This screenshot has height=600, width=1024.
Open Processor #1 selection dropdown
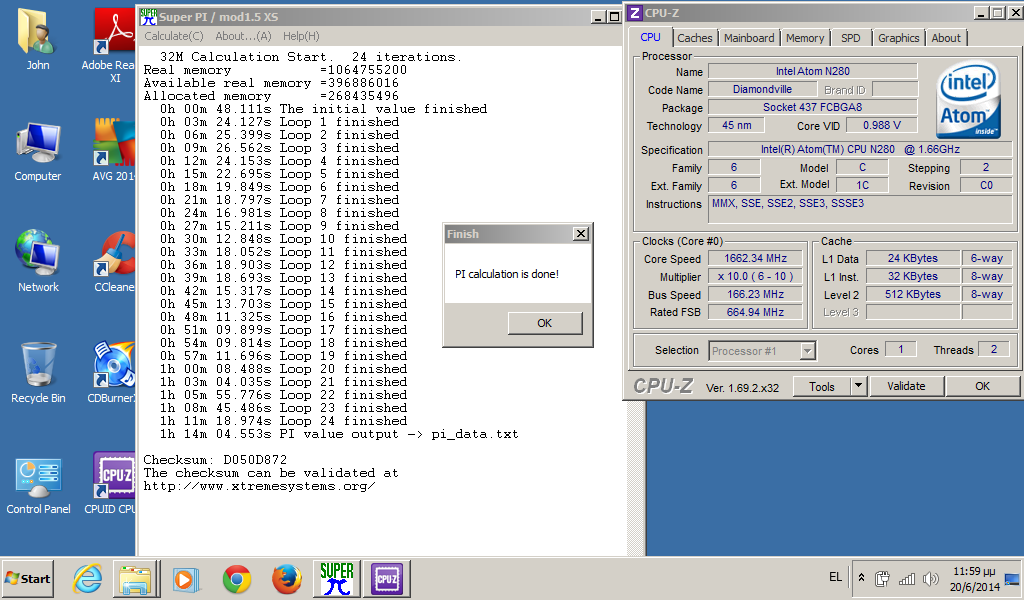[762, 351]
